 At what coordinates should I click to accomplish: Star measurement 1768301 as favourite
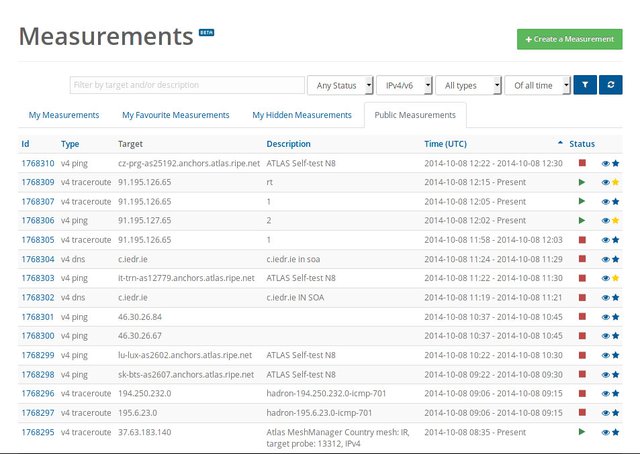616,317
